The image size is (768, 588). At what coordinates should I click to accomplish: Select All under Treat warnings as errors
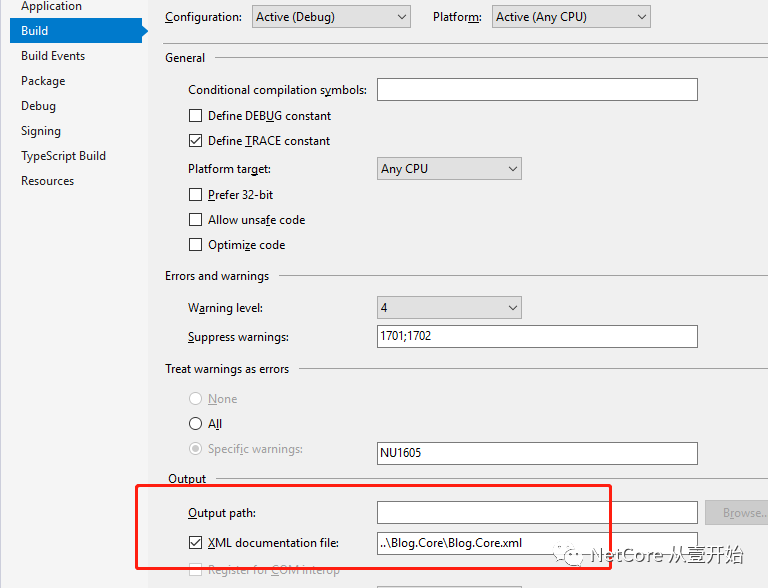(x=195, y=423)
